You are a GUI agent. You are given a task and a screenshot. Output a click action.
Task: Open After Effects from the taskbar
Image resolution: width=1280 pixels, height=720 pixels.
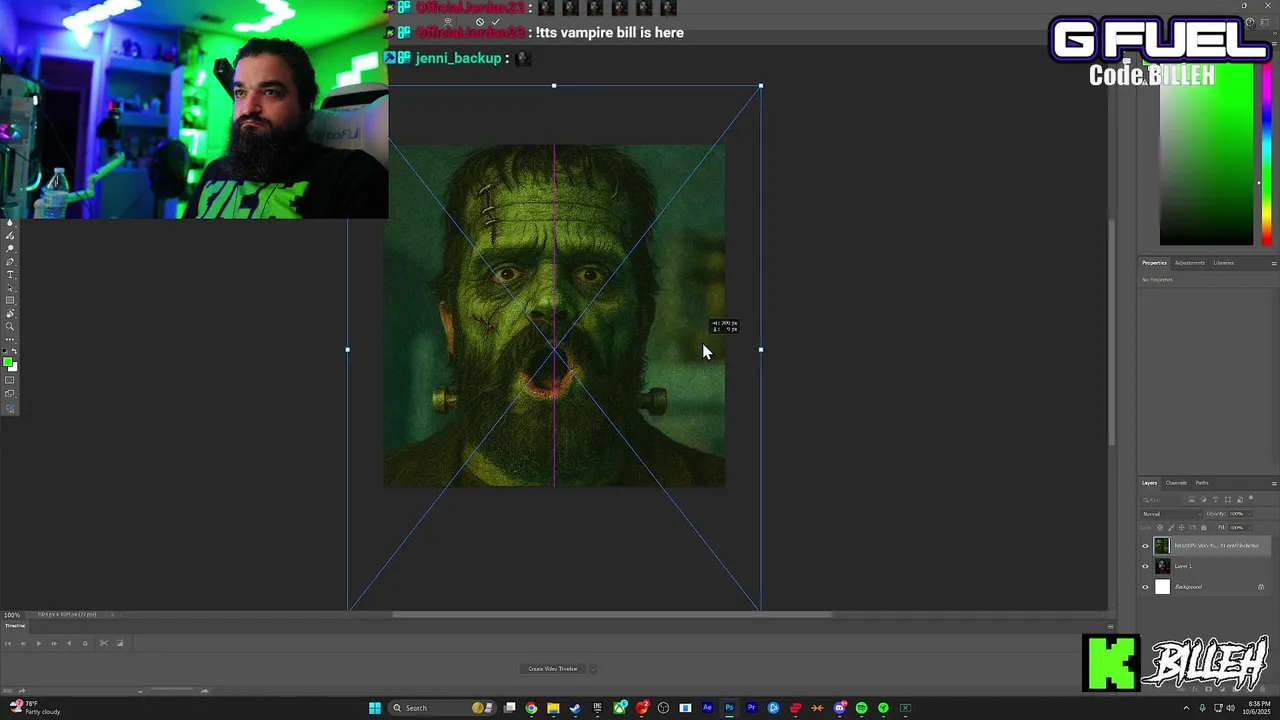708,708
